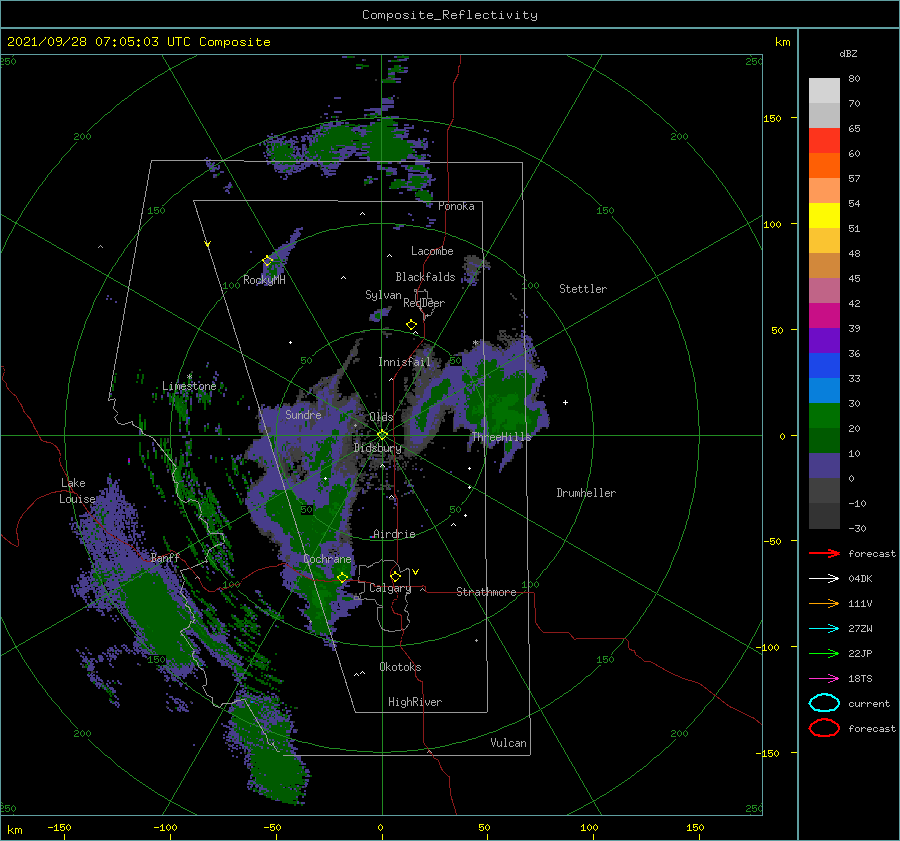
Task: Click the Ponoka label near top
Action: [456, 206]
